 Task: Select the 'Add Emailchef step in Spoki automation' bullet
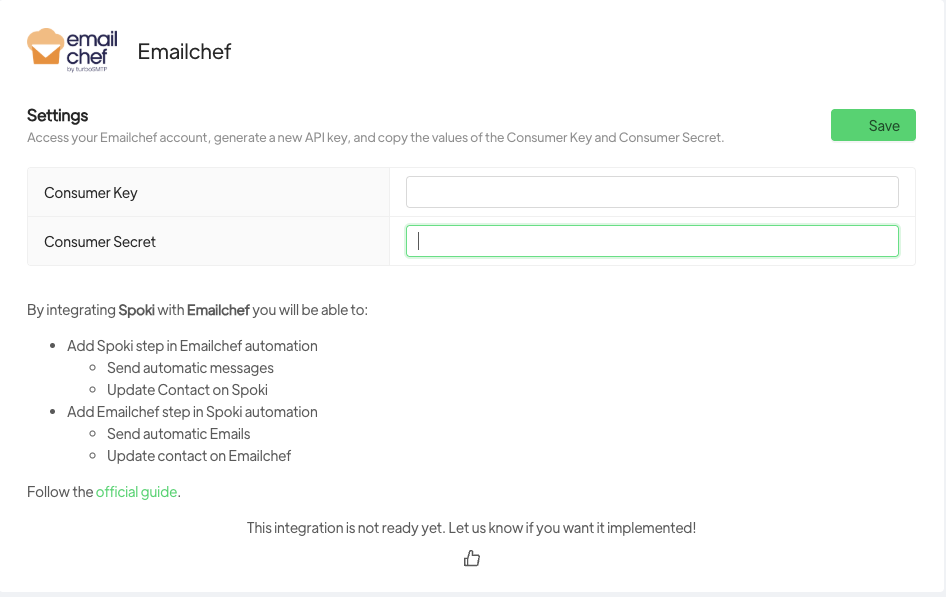click(192, 412)
